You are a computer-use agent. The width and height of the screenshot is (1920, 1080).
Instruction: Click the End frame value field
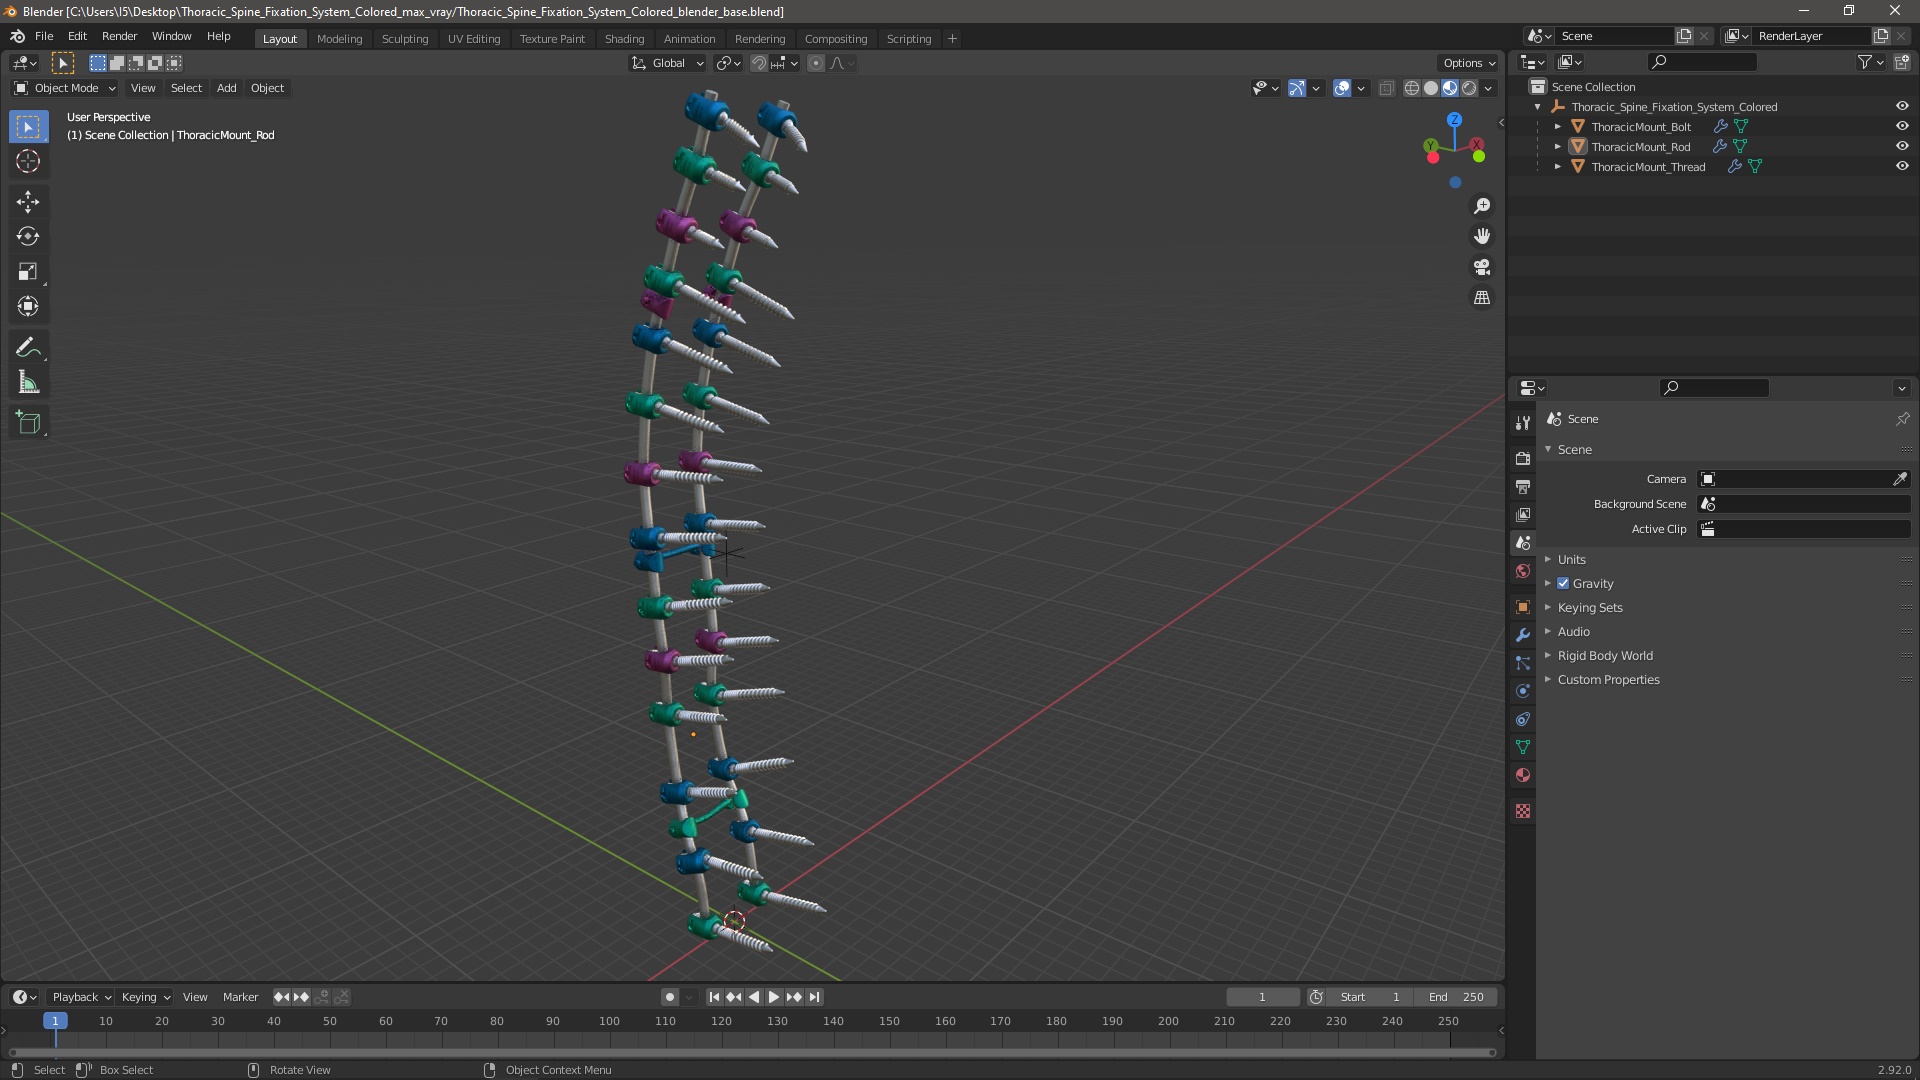1457,997
